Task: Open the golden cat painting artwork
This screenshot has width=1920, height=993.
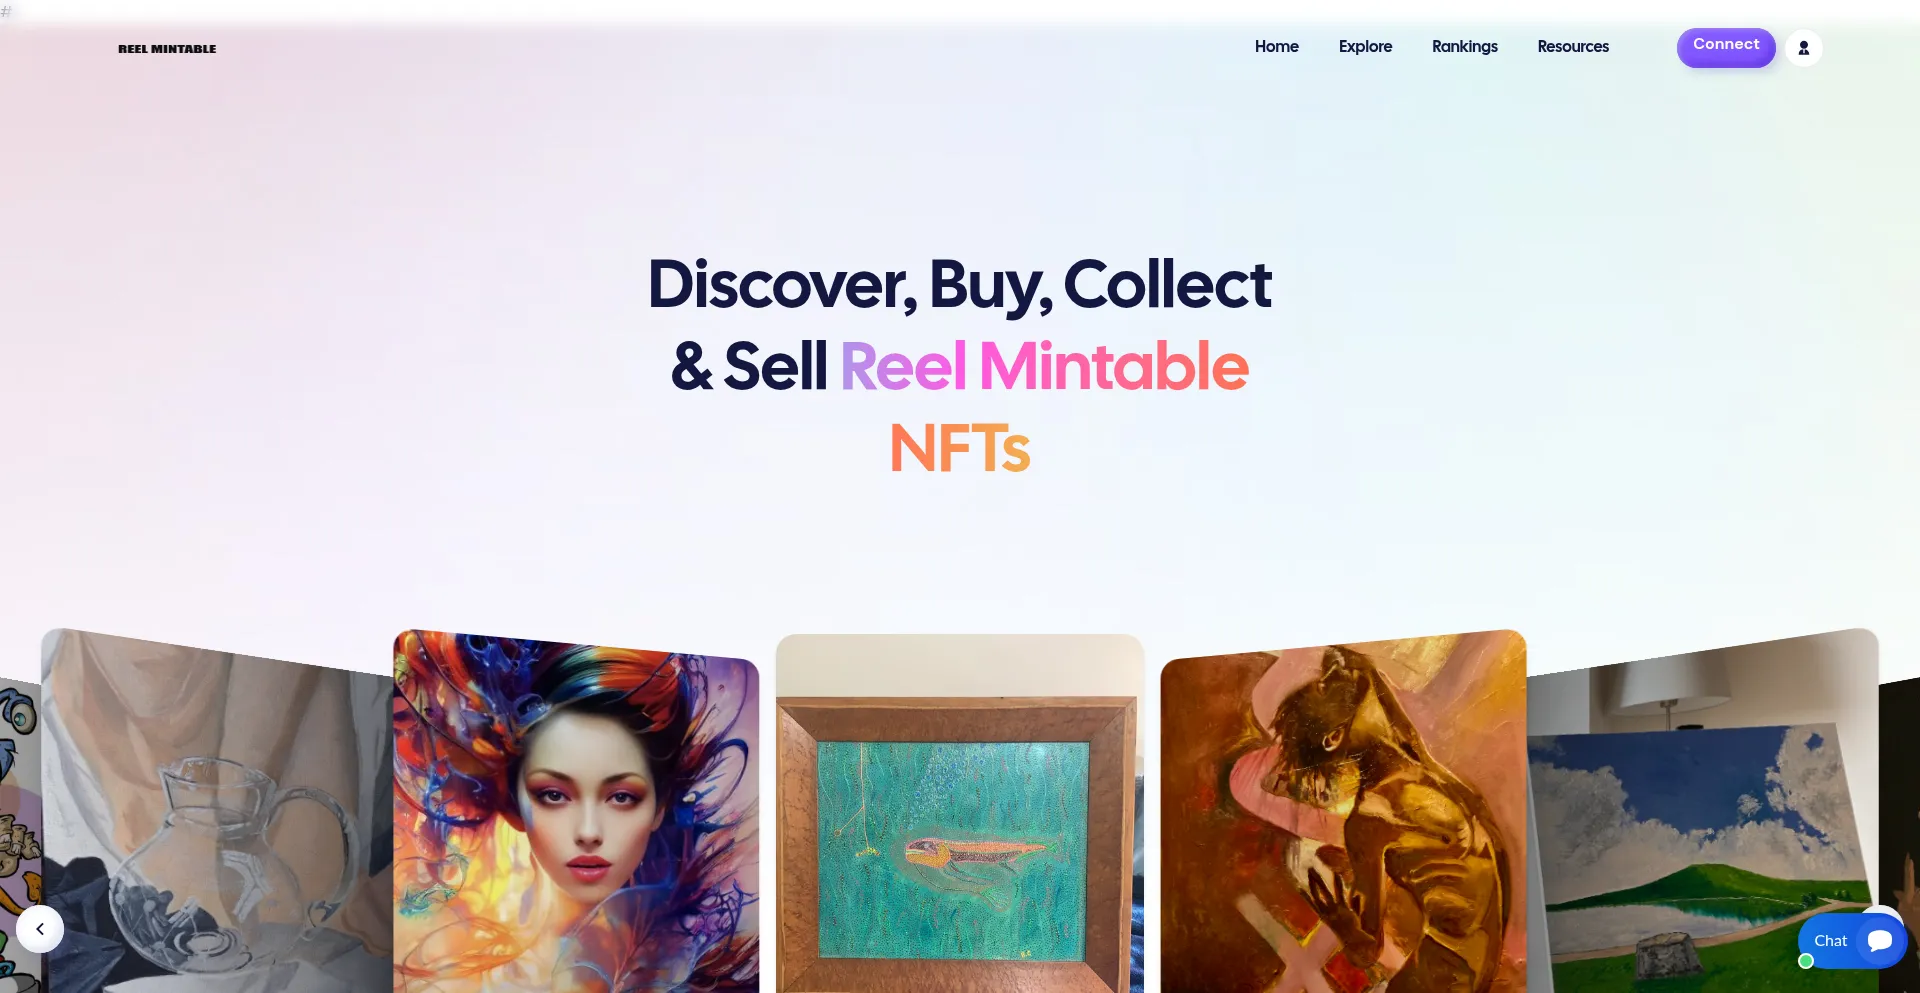Action: click(1343, 812)
